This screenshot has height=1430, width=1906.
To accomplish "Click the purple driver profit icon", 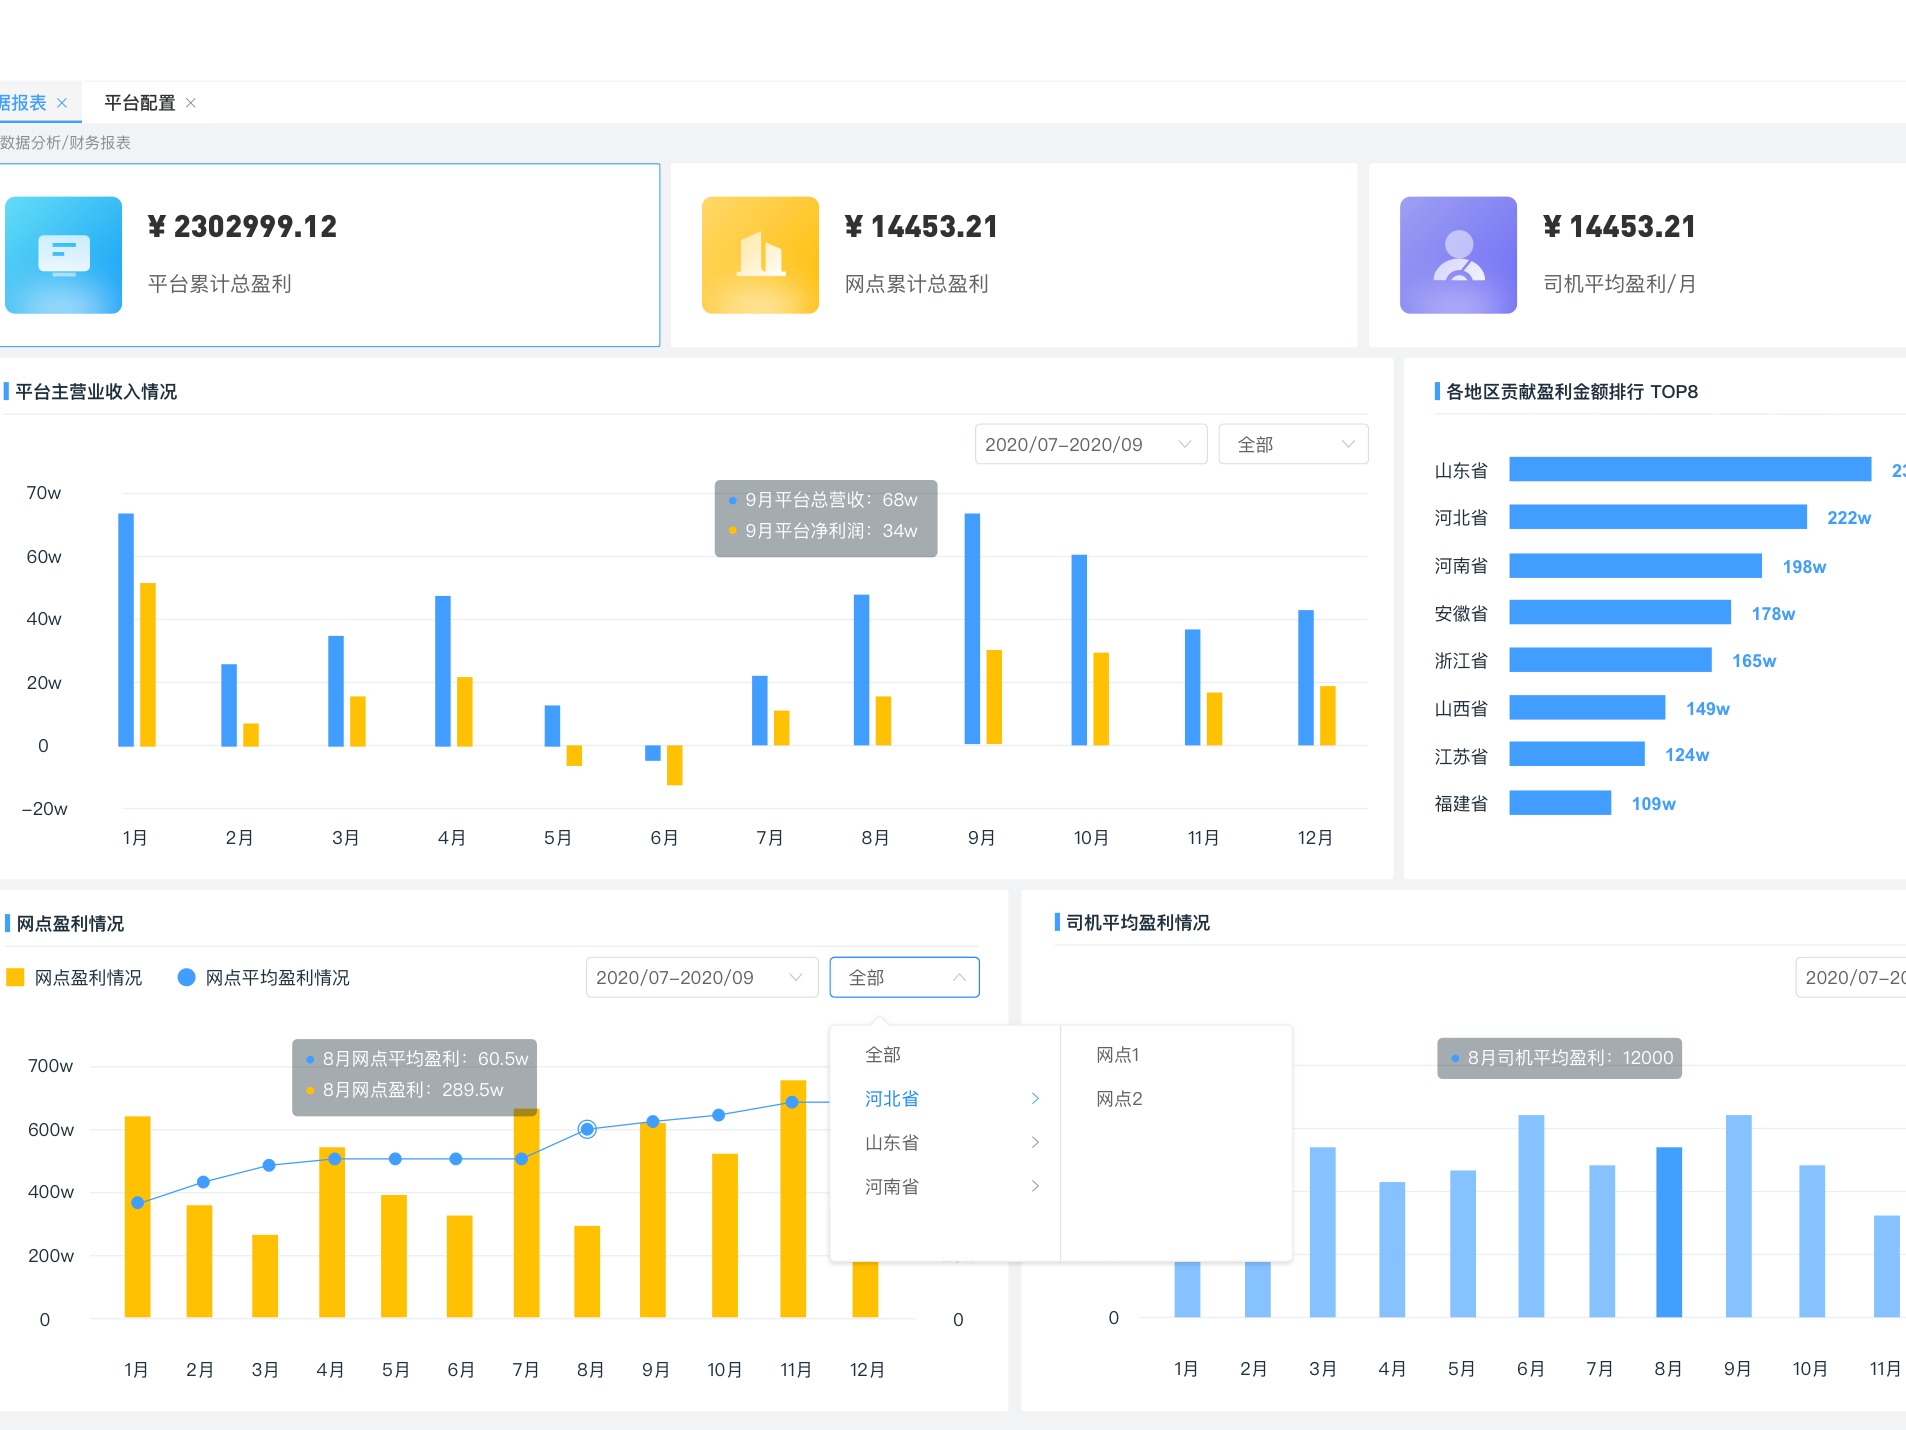I will pos(1458,255).
